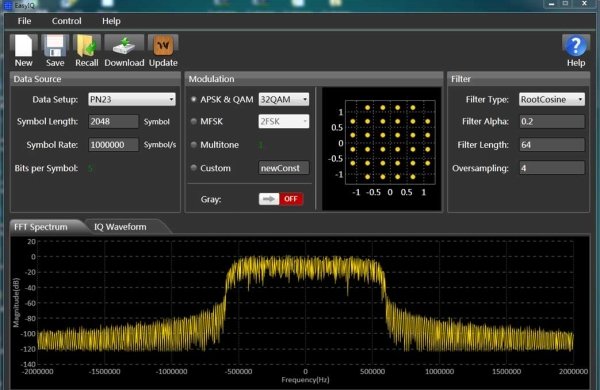Close the EasyIQ window
The image size is (600, 390).
(x=584, y=4)
